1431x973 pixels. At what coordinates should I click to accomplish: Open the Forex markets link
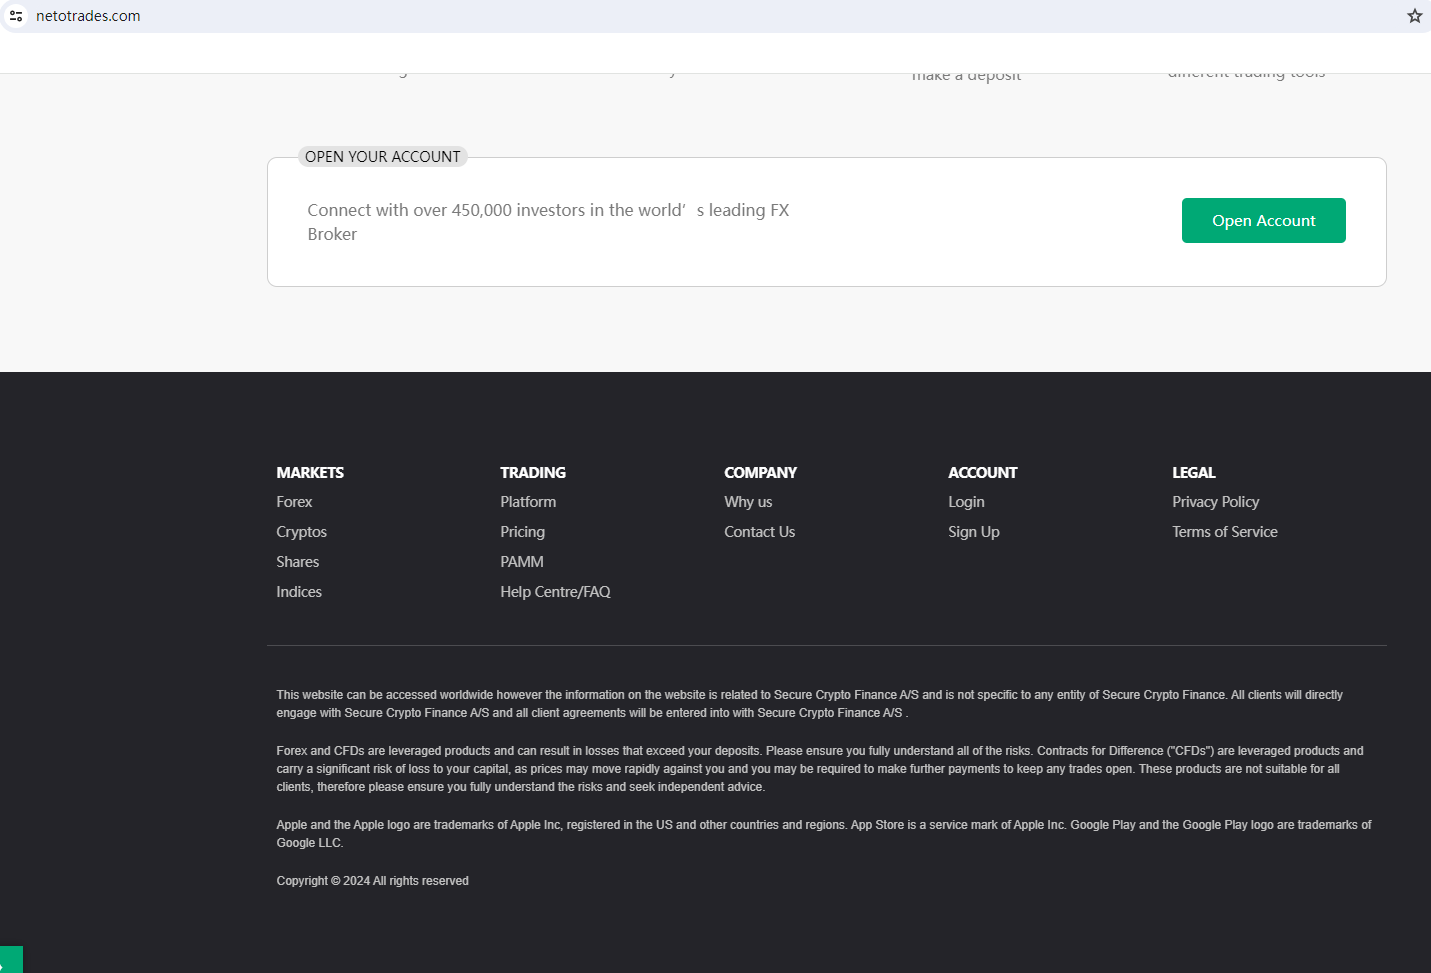294,502
